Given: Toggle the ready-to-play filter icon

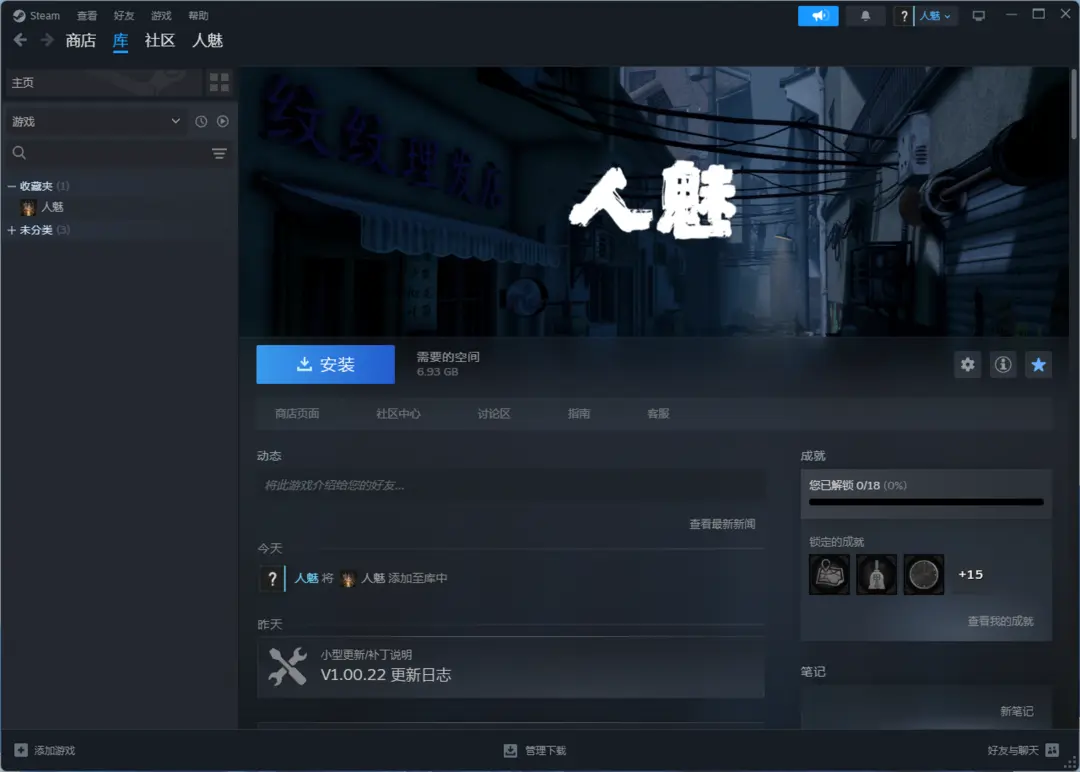Looking at the screenshot, I should coord(222,121).
